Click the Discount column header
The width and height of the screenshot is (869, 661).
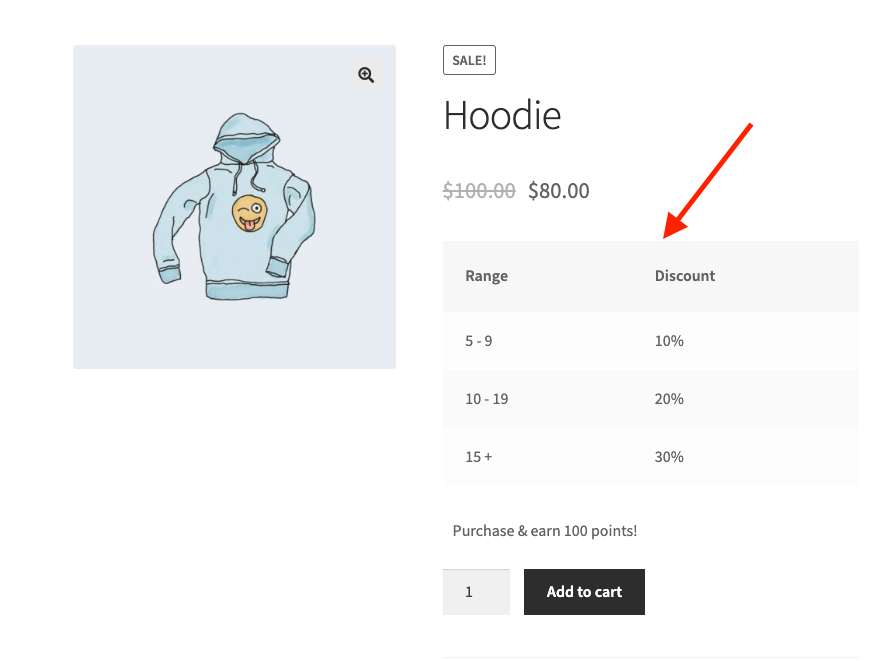coord(685,276)
